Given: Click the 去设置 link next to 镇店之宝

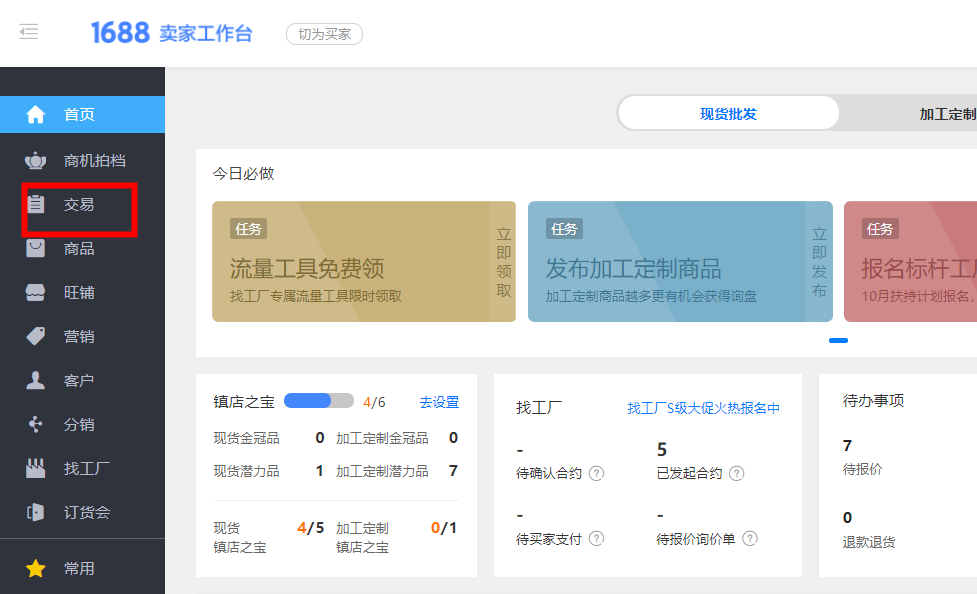Looking at the screenshot, I should (440, 401).
